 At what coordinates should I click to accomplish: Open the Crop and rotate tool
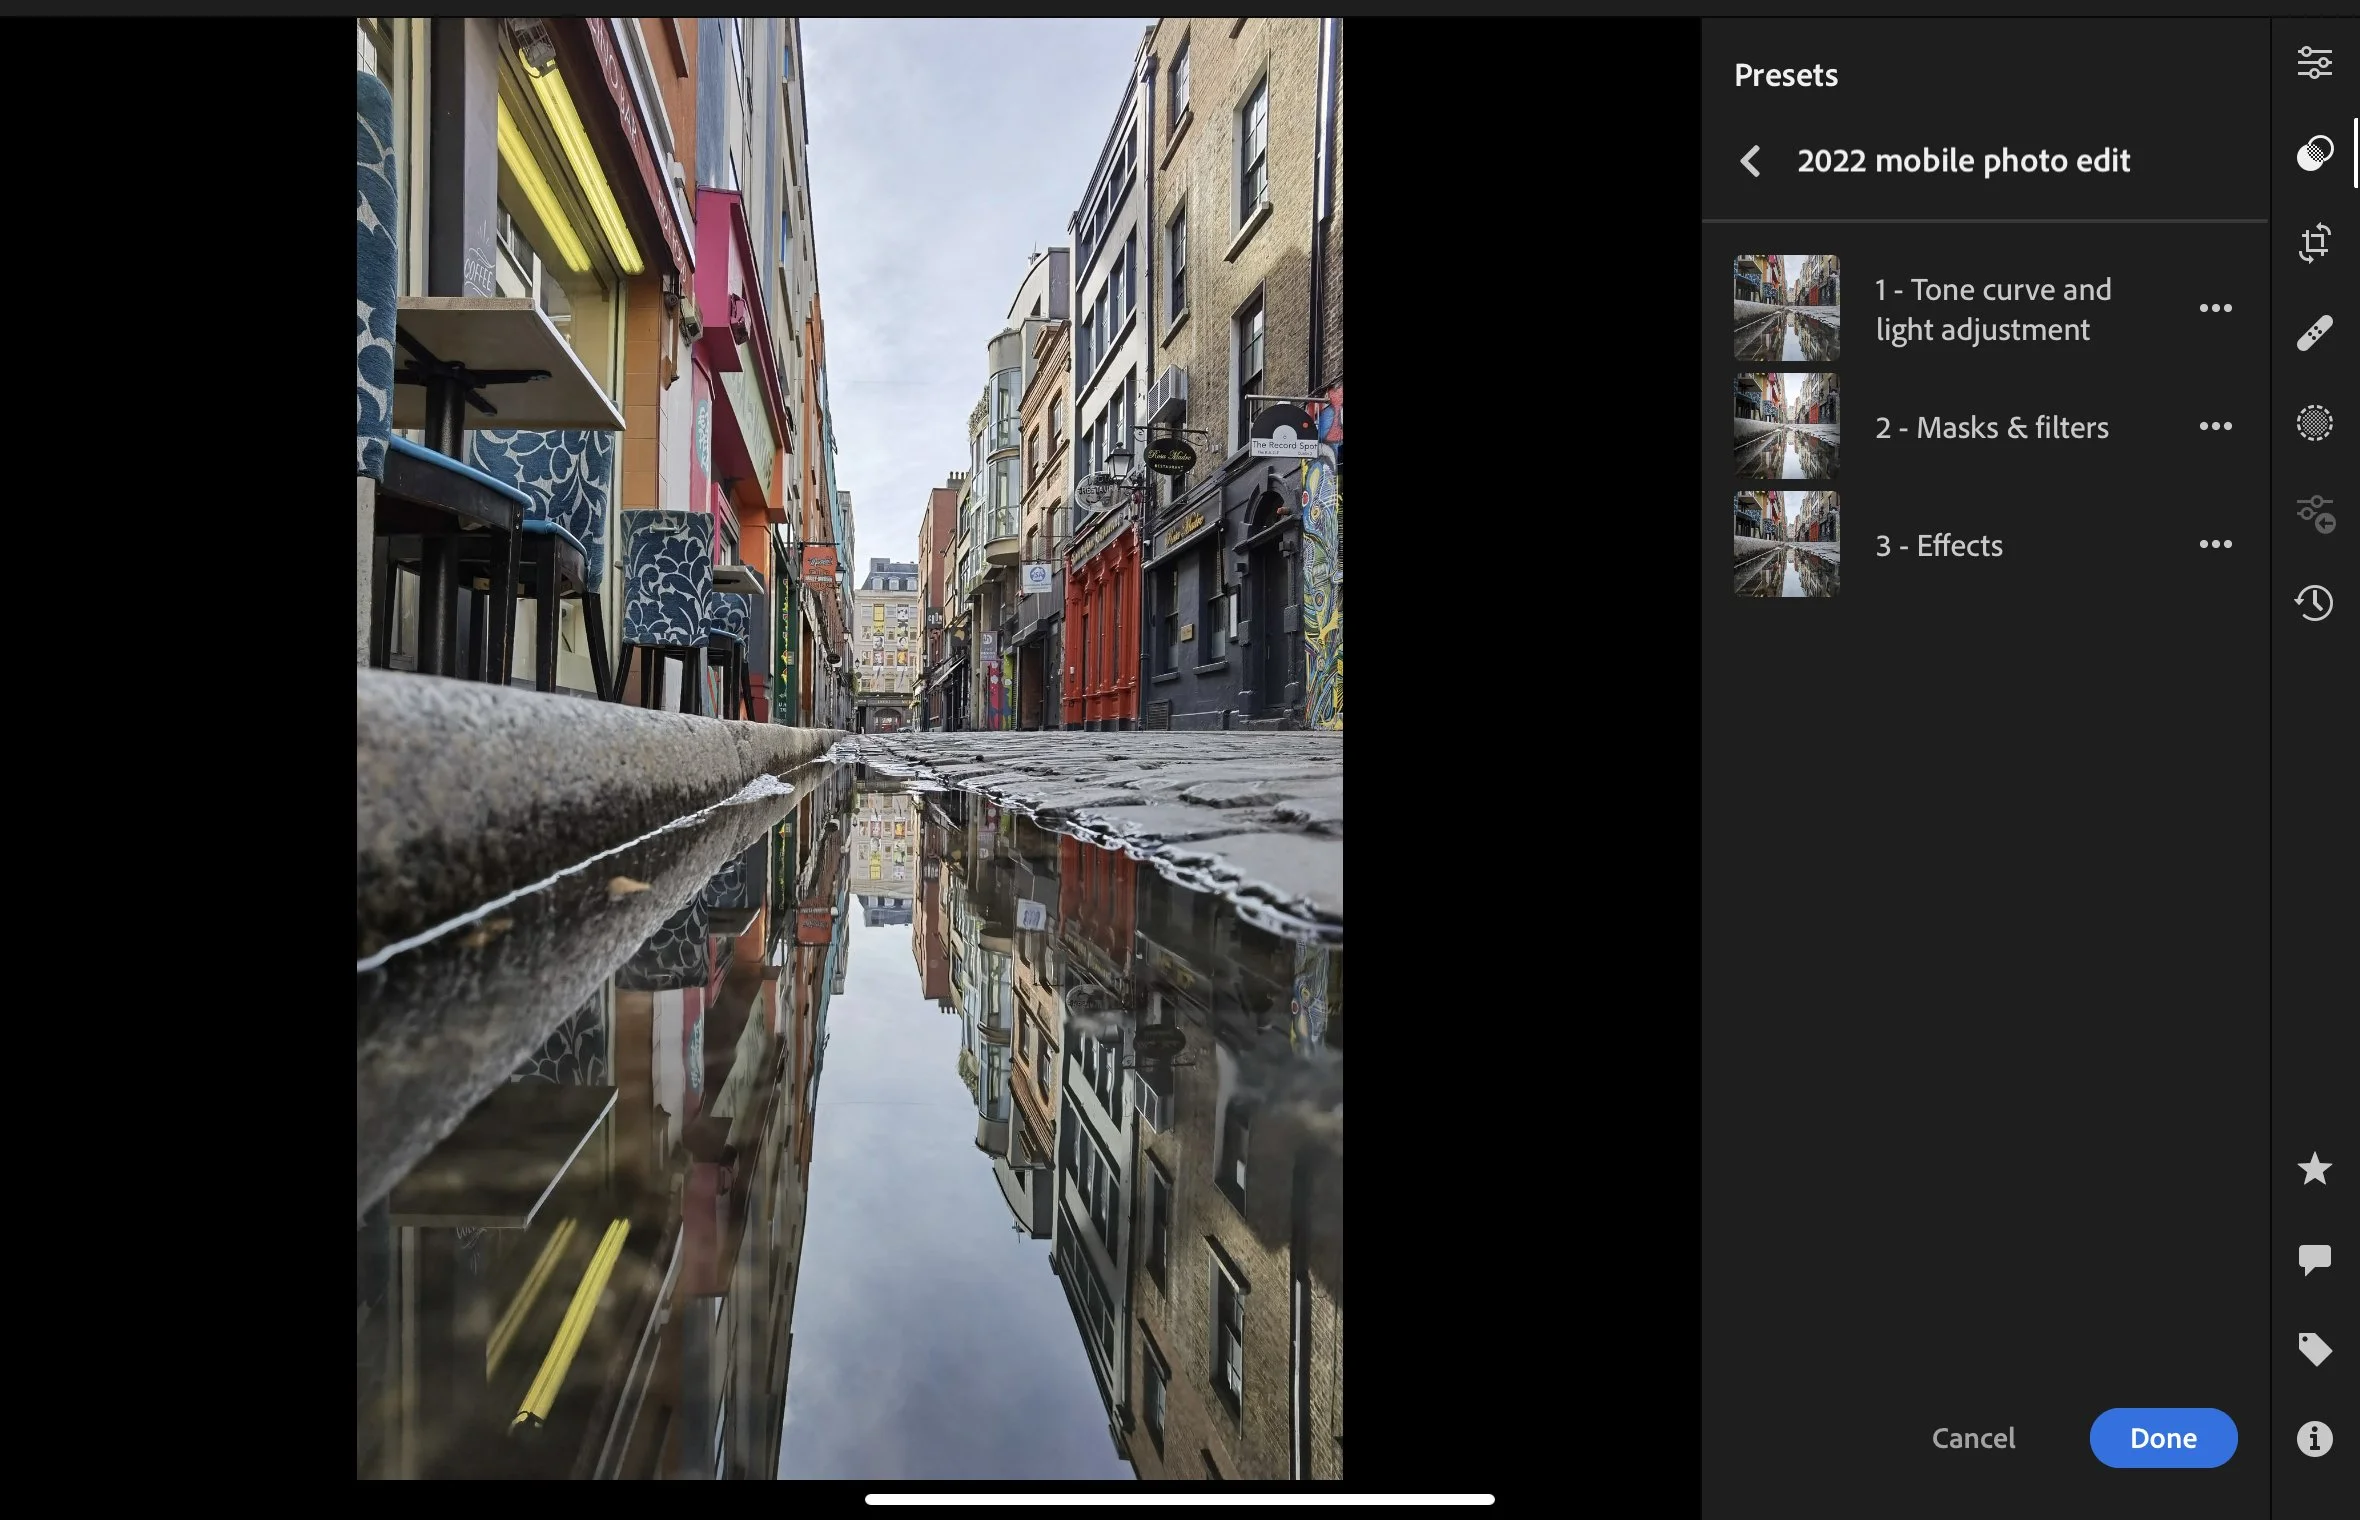[x=2314, y=243]
